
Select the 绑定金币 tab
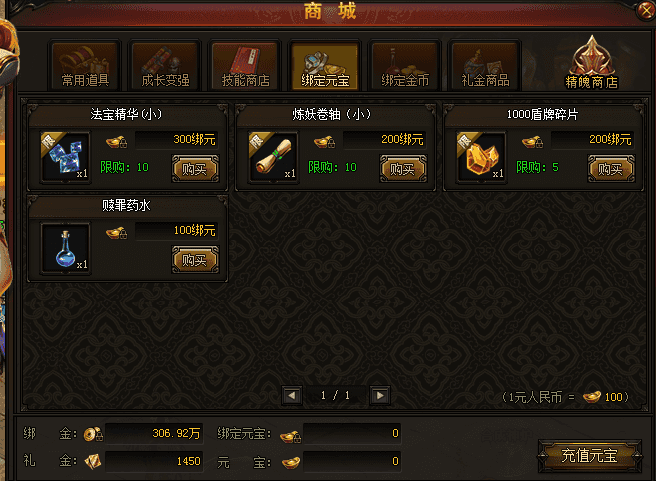405,66
